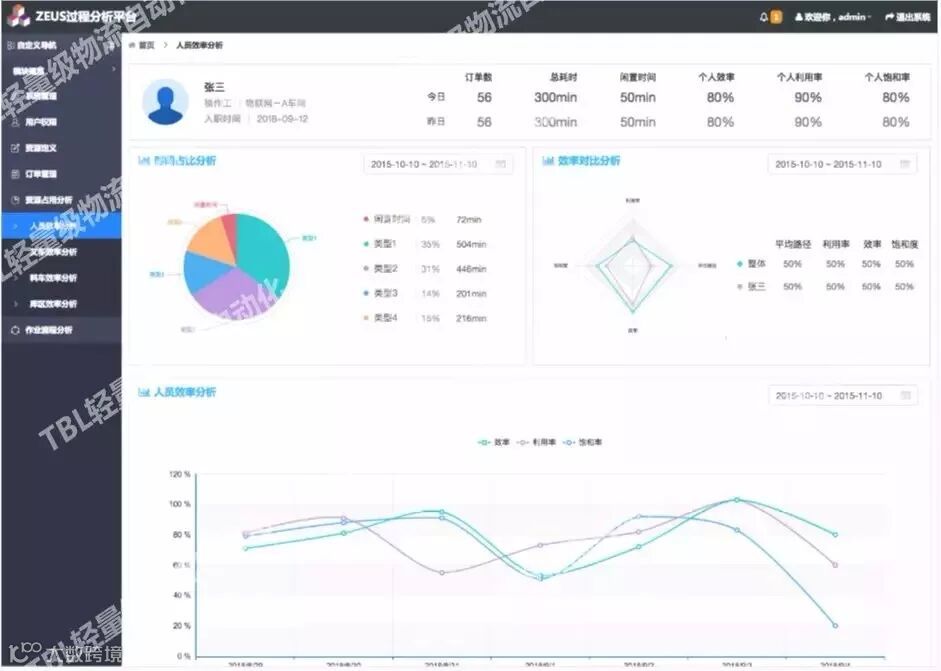Click the 退出系统 logout link
Image resolution: width=941 pixels, height=671 pixels.
point(907,17)
